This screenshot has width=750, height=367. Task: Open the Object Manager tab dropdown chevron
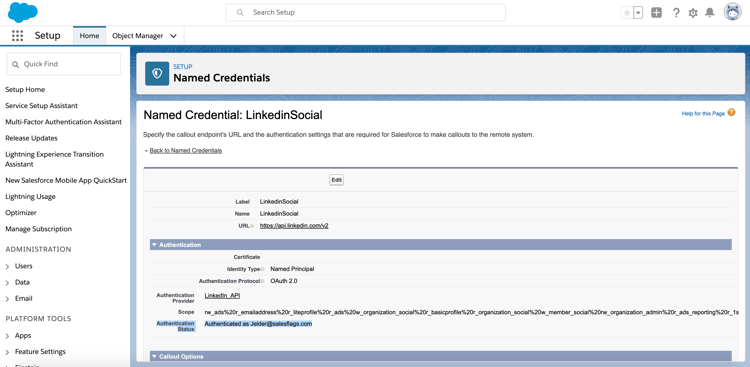(173, 36)
